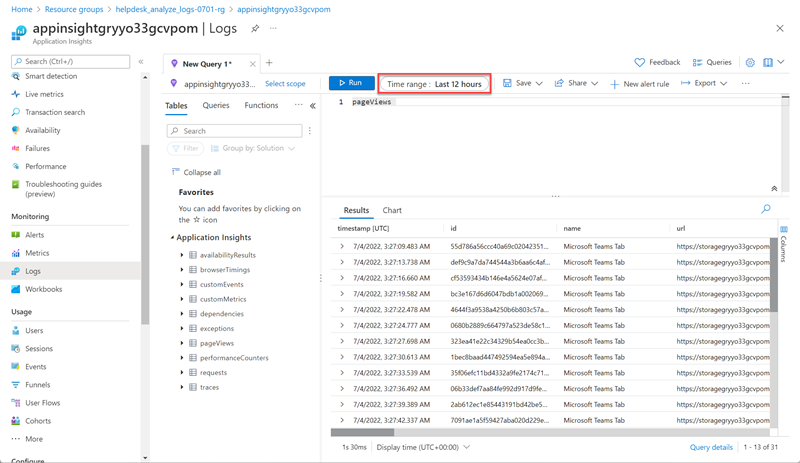Open Failures in the sidebar
The image size is (800, 463).
38,149
